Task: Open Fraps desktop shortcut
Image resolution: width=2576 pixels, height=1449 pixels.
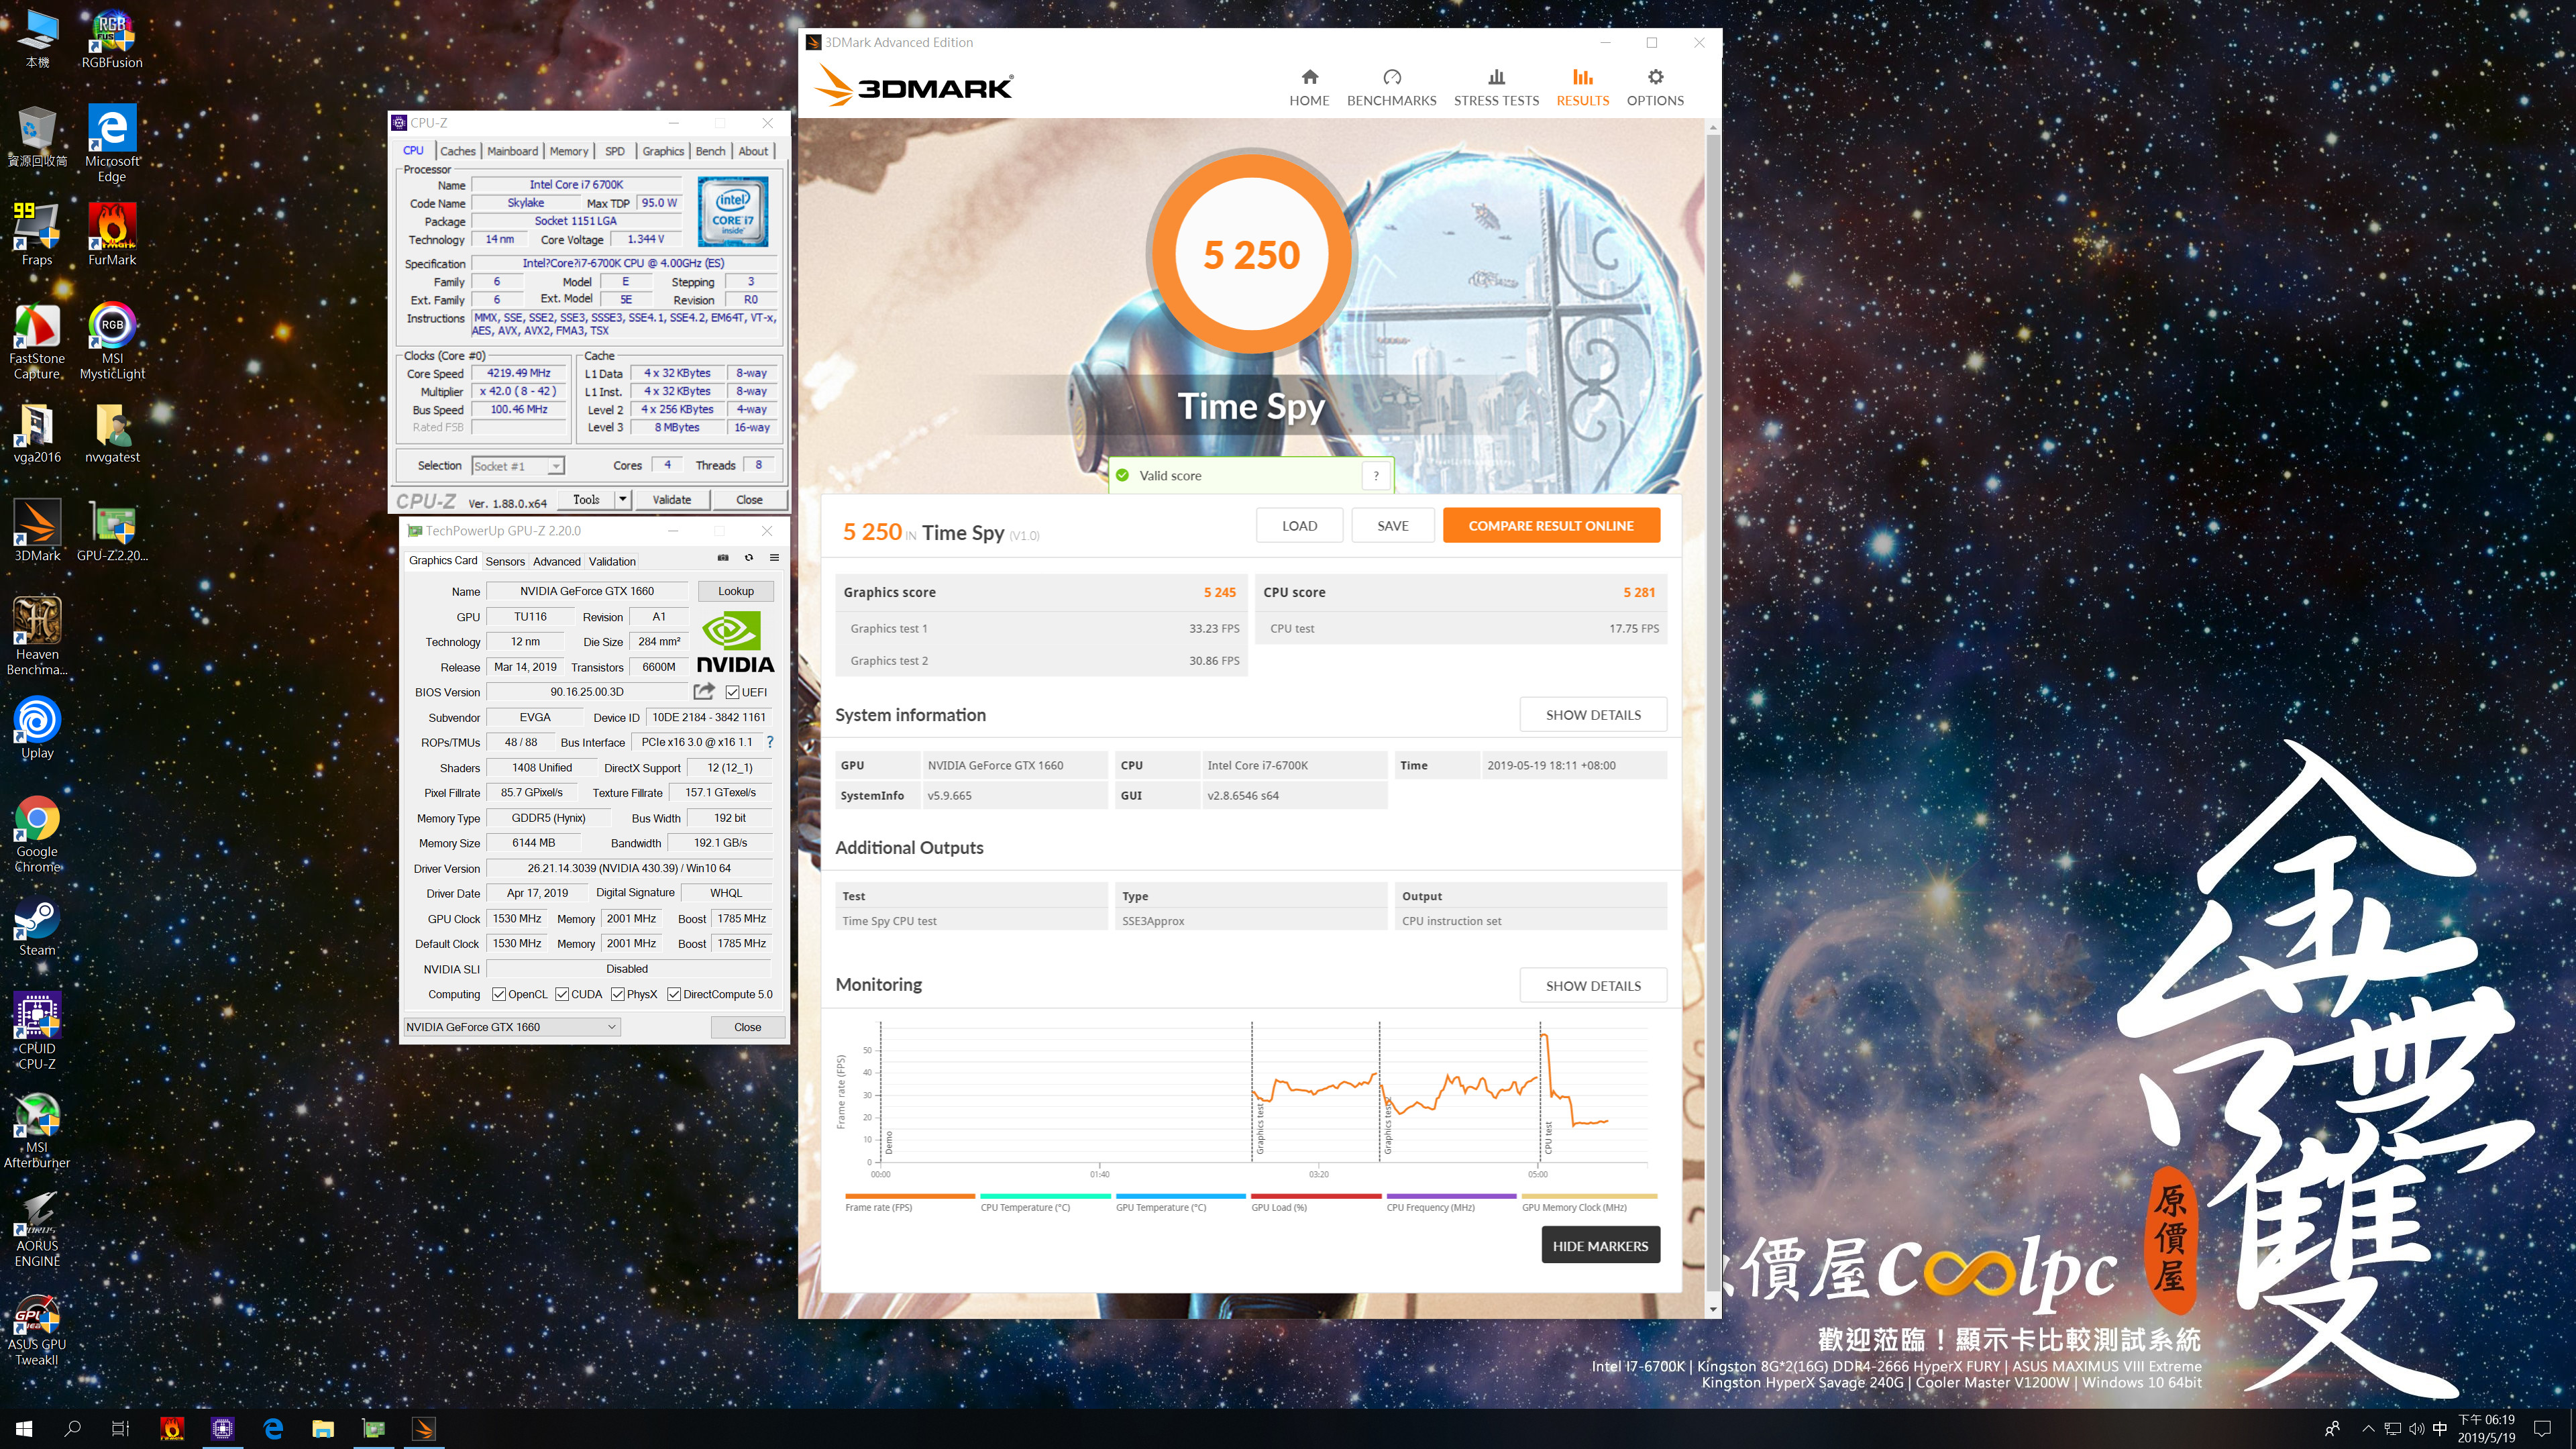Action: (37, 234)
